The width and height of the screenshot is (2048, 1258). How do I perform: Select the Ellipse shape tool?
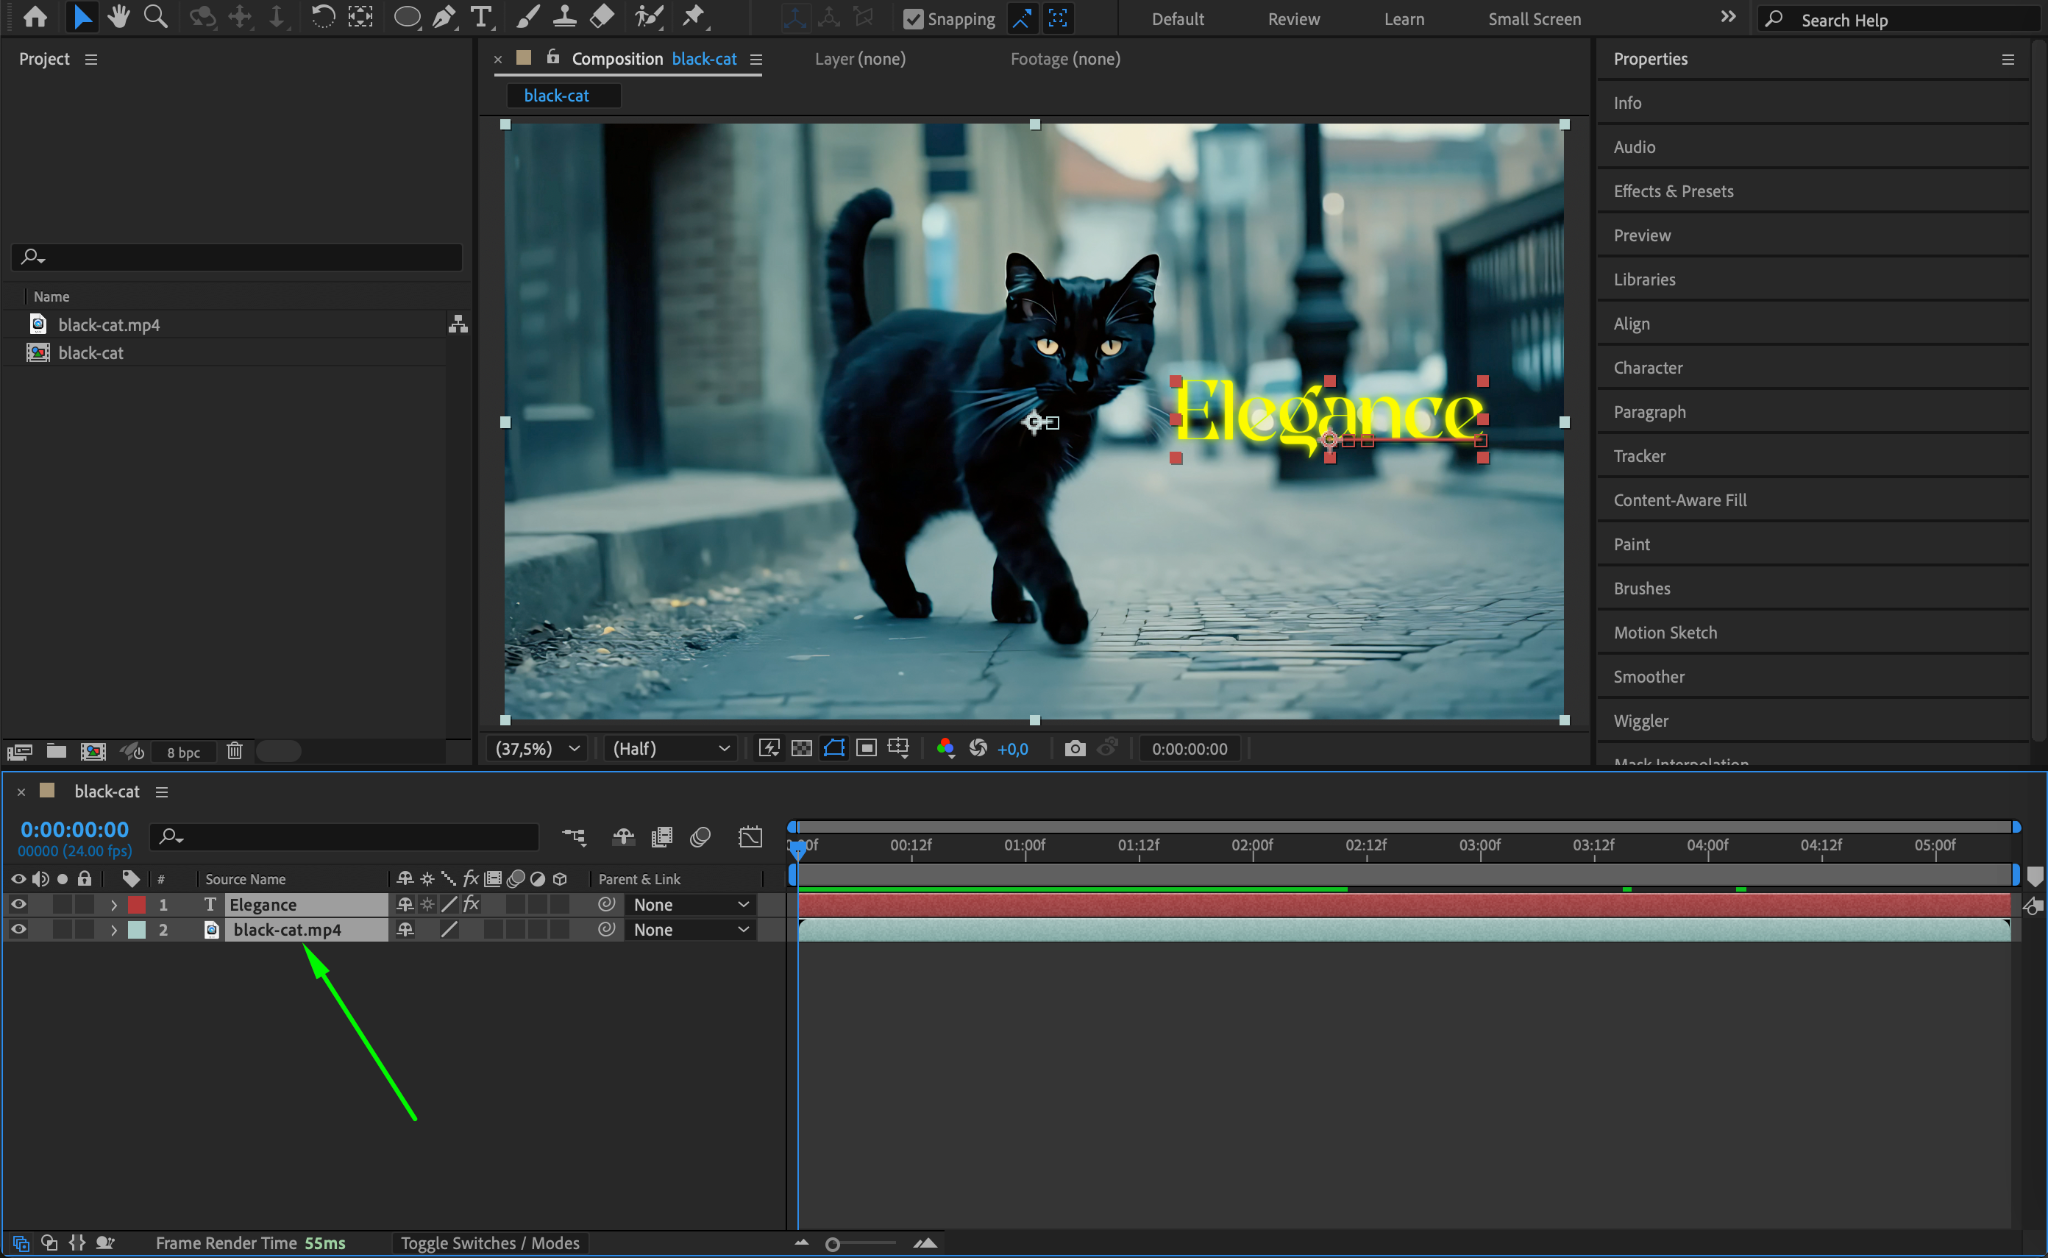pyautogui.click(x=406, y=17)
